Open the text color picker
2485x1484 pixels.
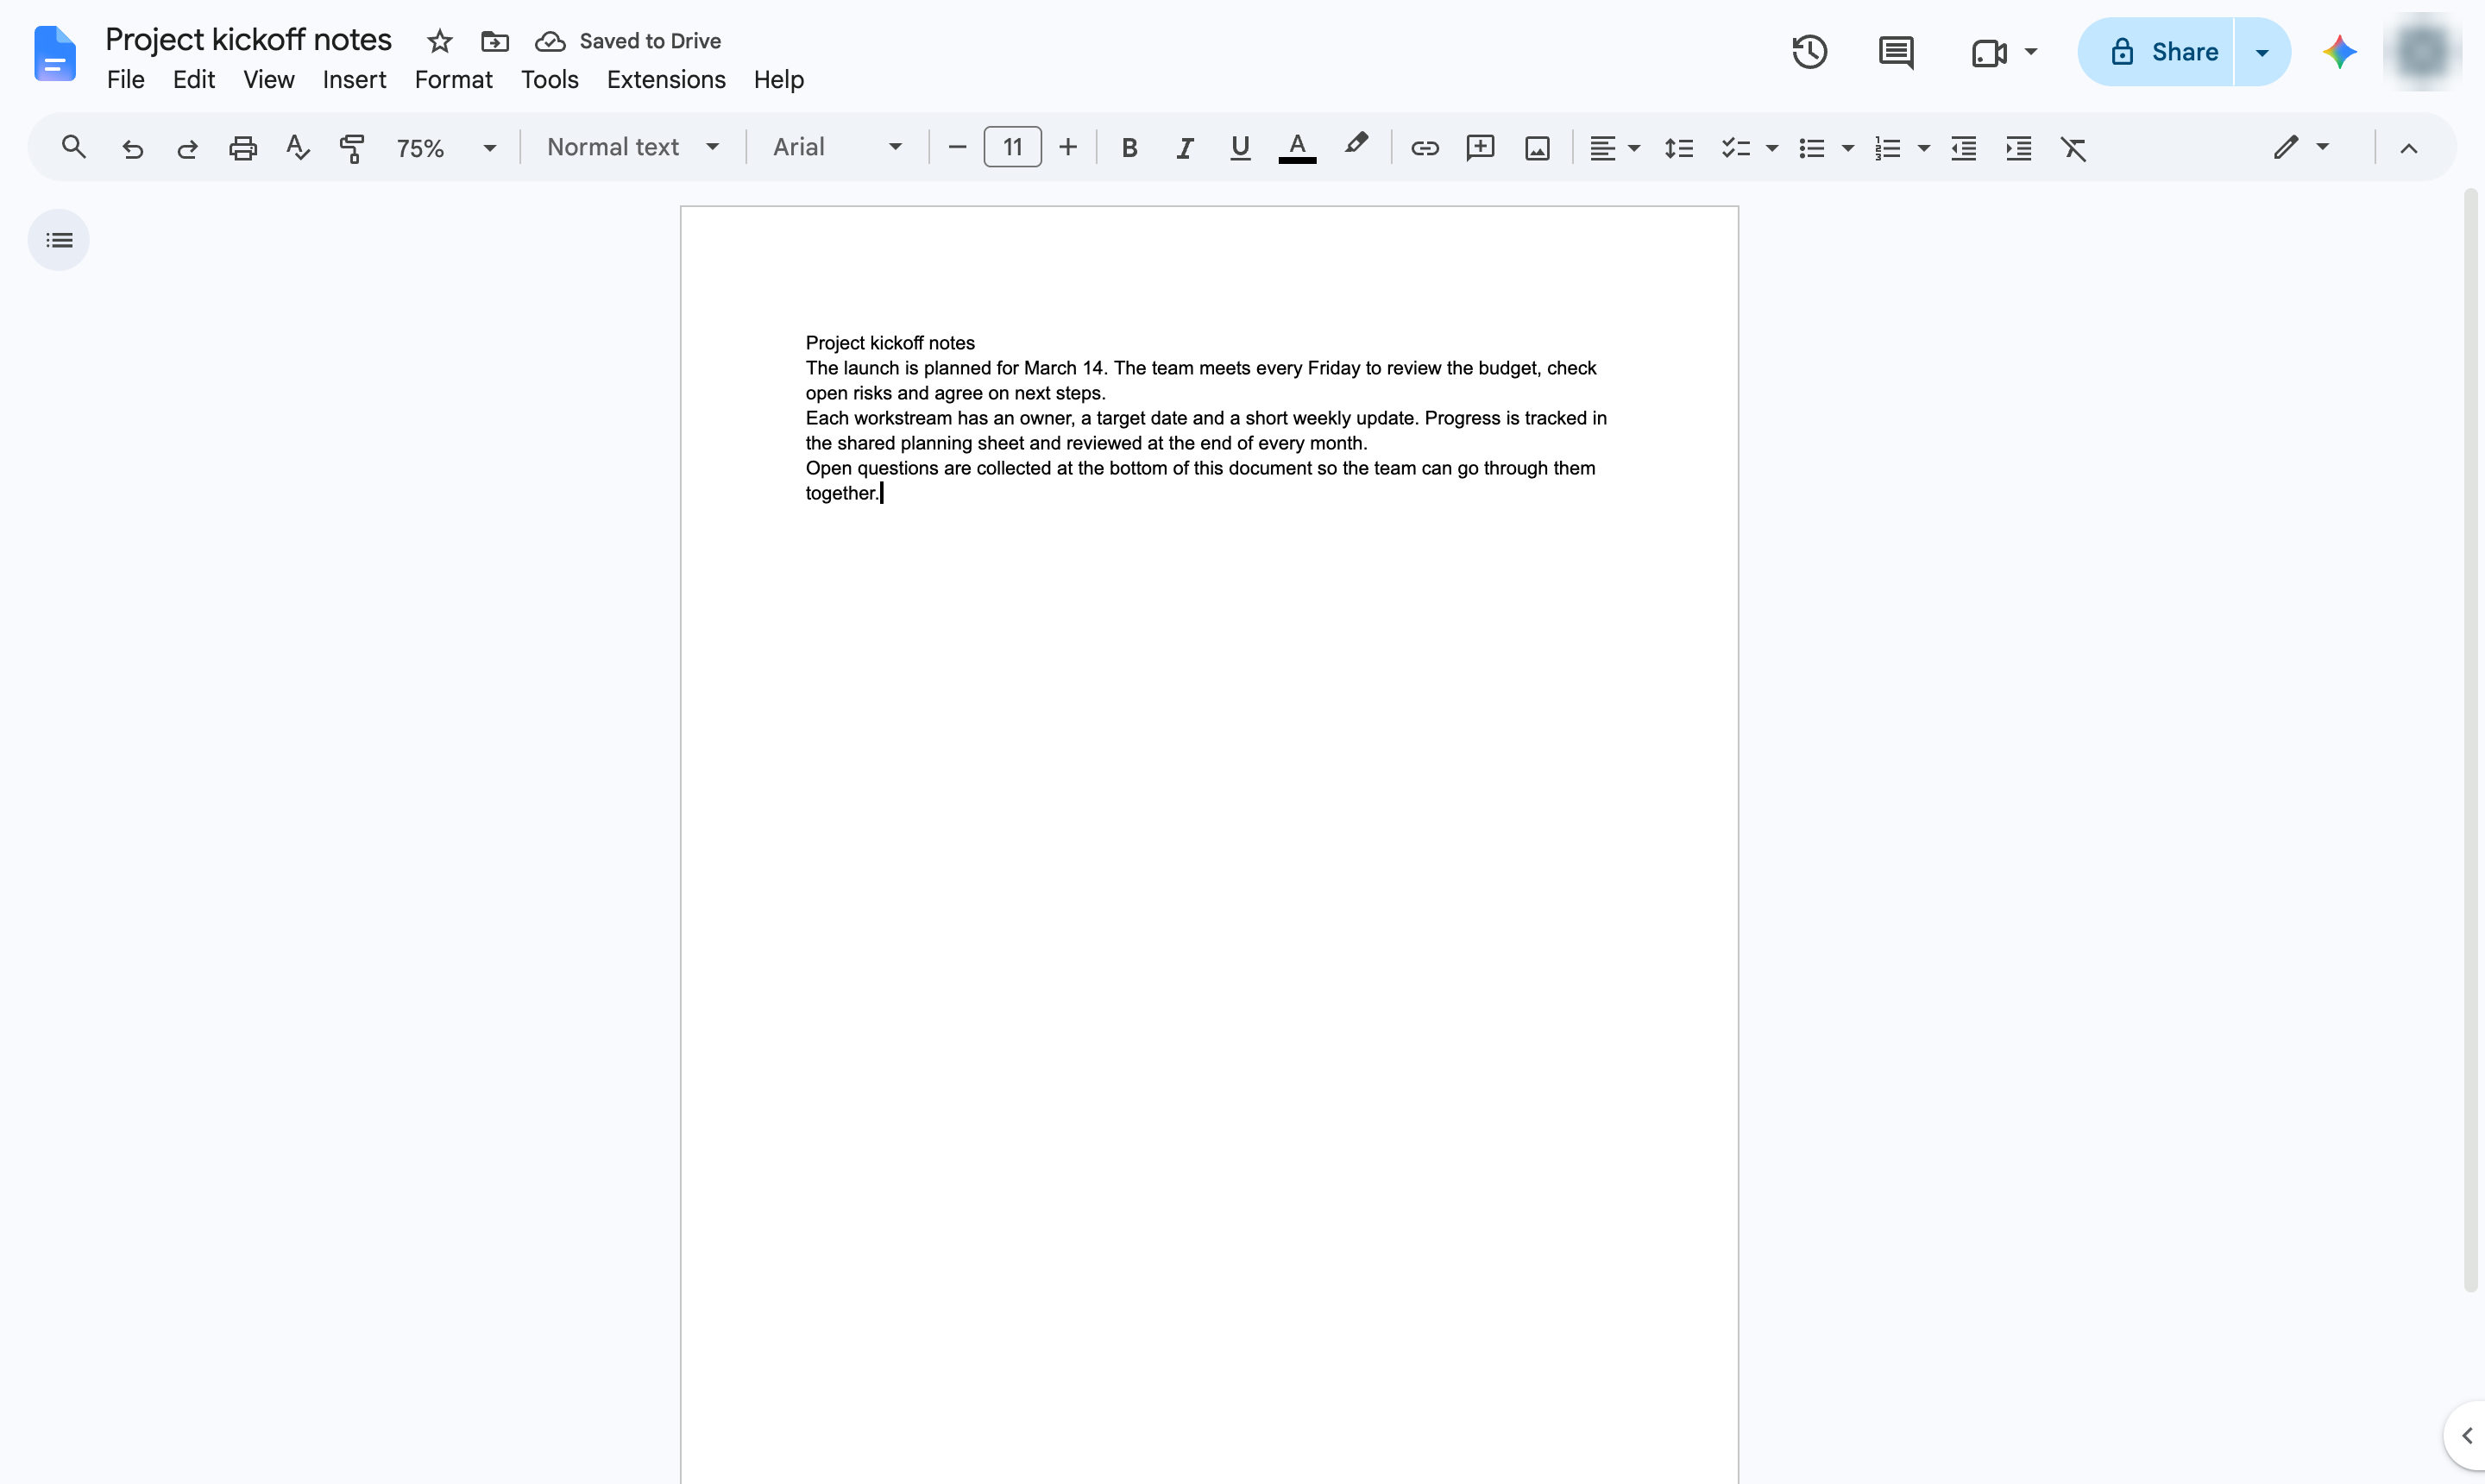(1297, 148)
